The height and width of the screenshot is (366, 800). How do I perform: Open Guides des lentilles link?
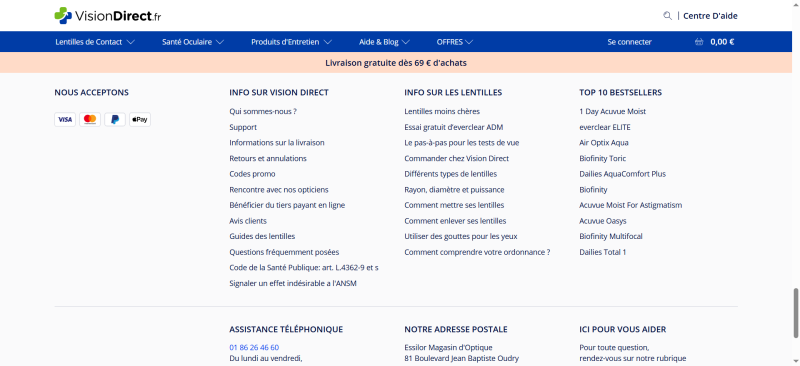click(x=262, y=236)
